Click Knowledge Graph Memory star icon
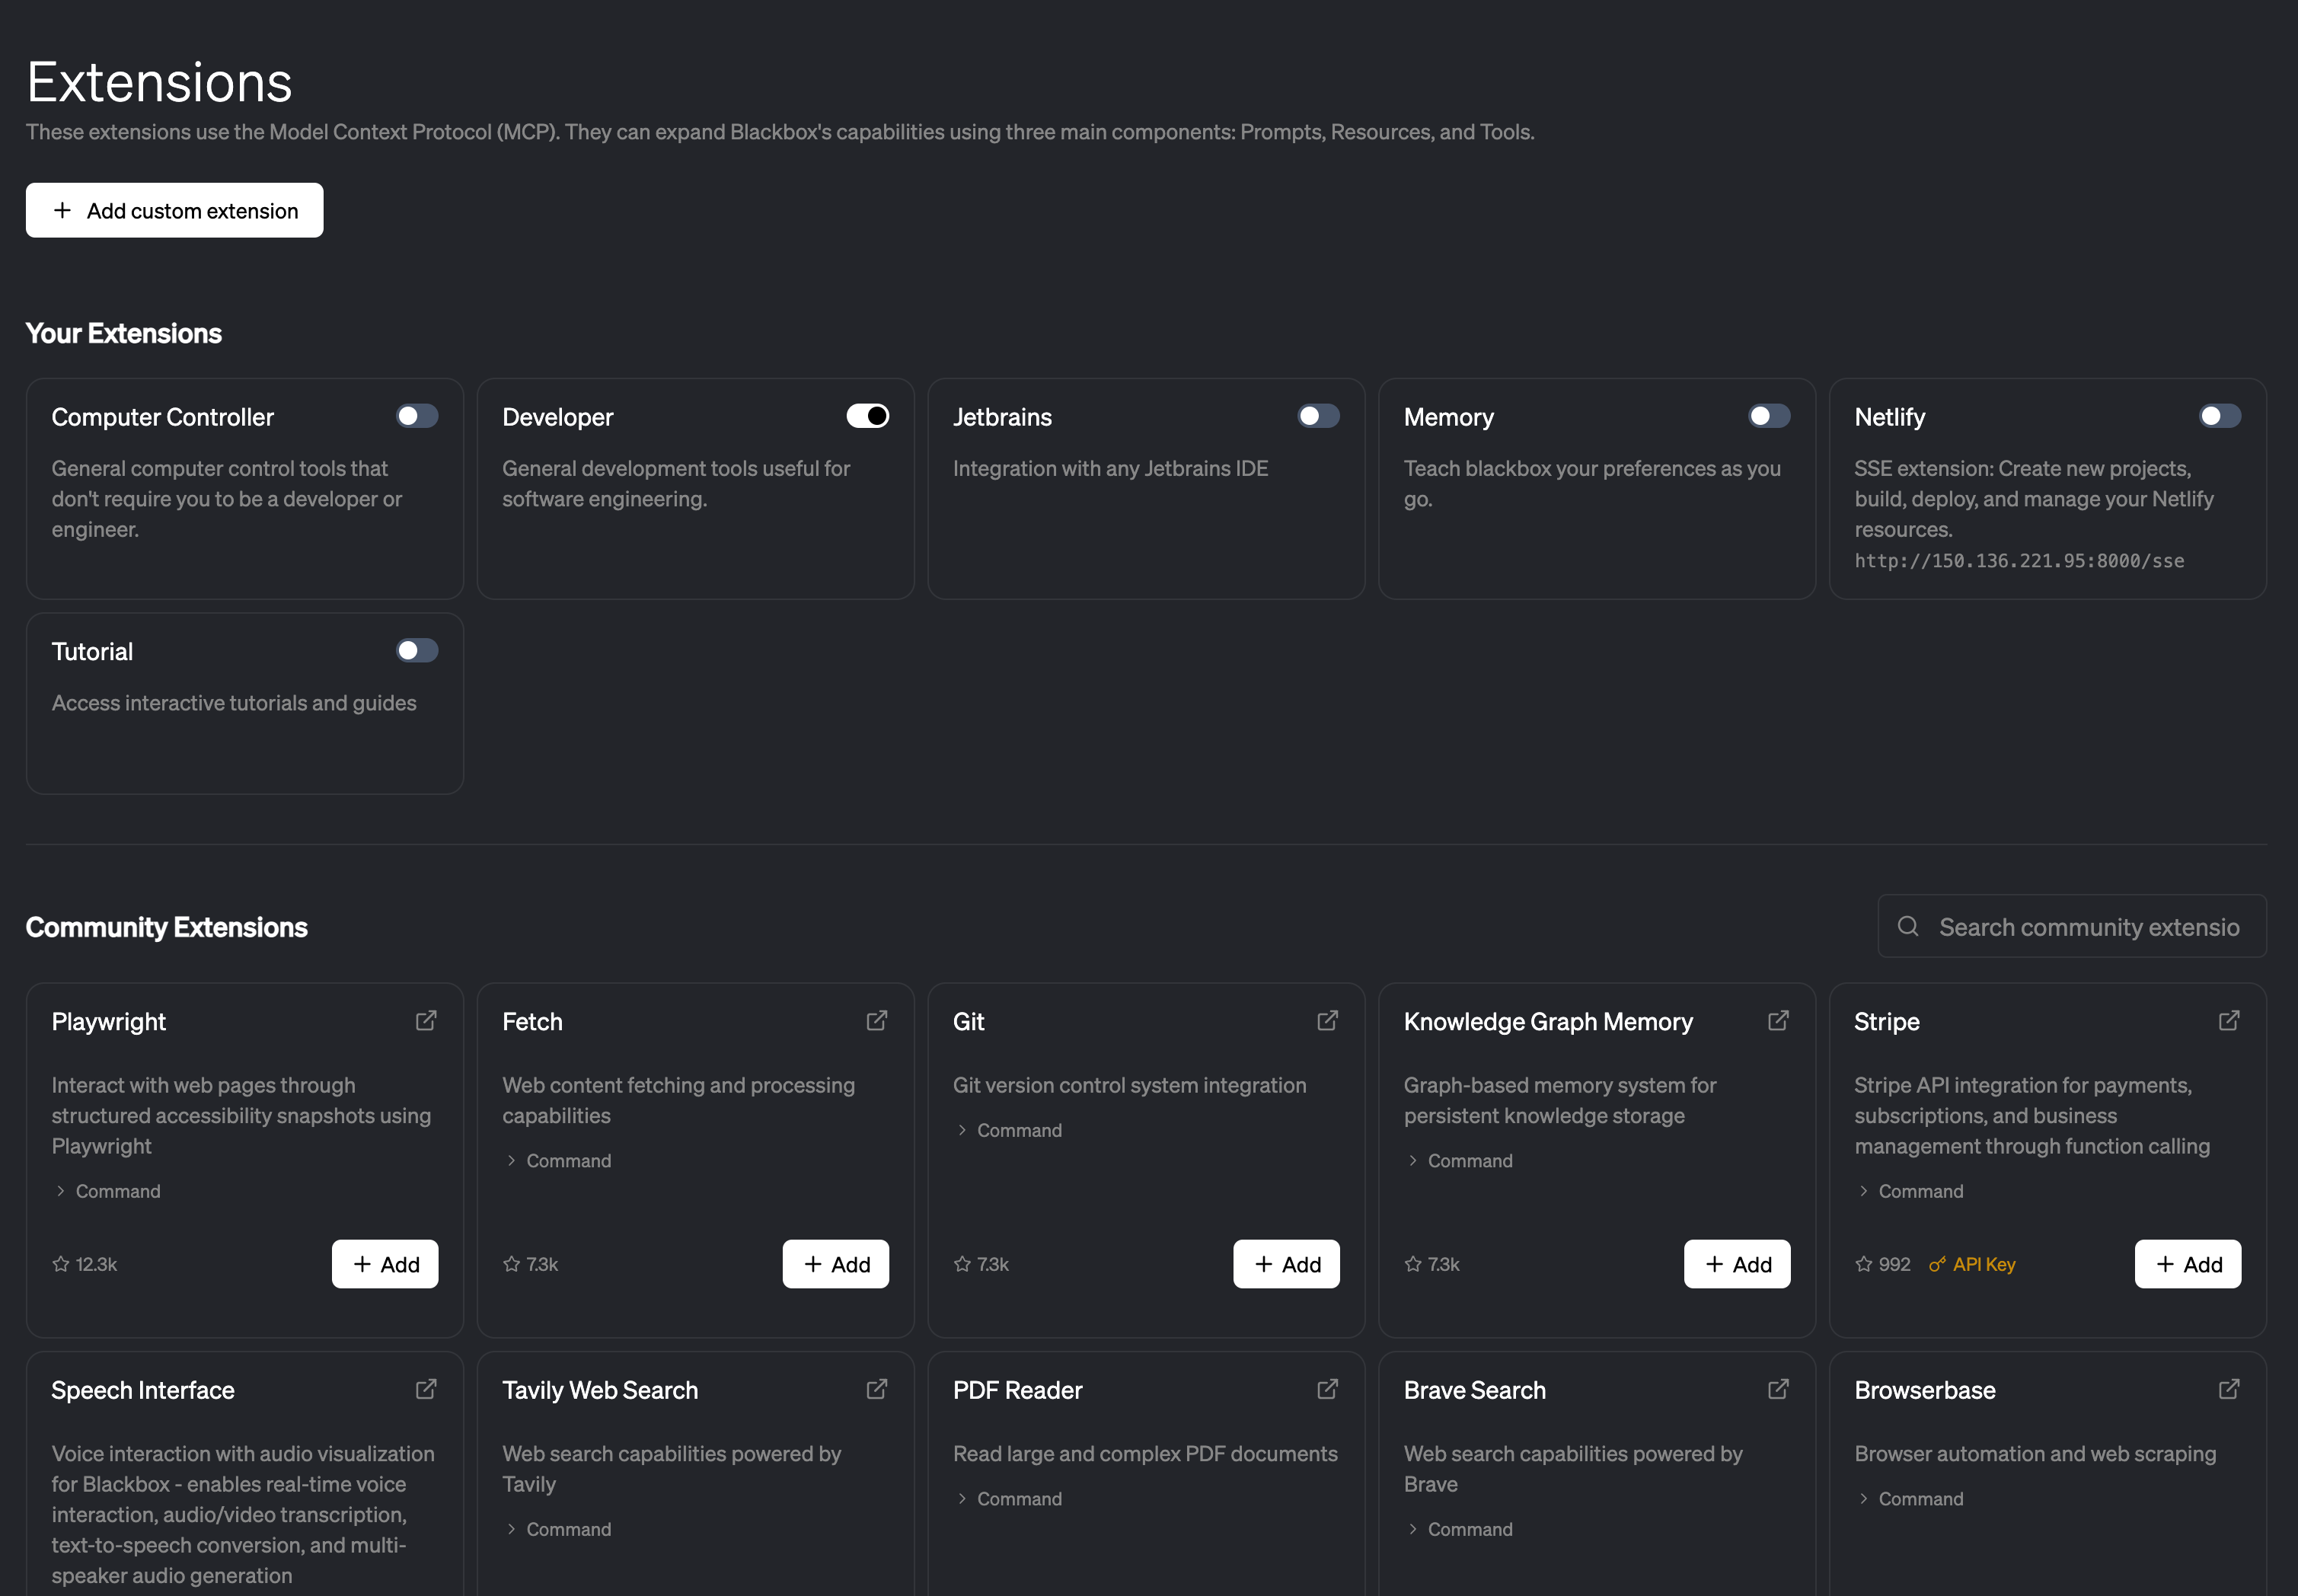The width and height of the screenshot is (2298, 1596). click(x=1413, y=1264)
